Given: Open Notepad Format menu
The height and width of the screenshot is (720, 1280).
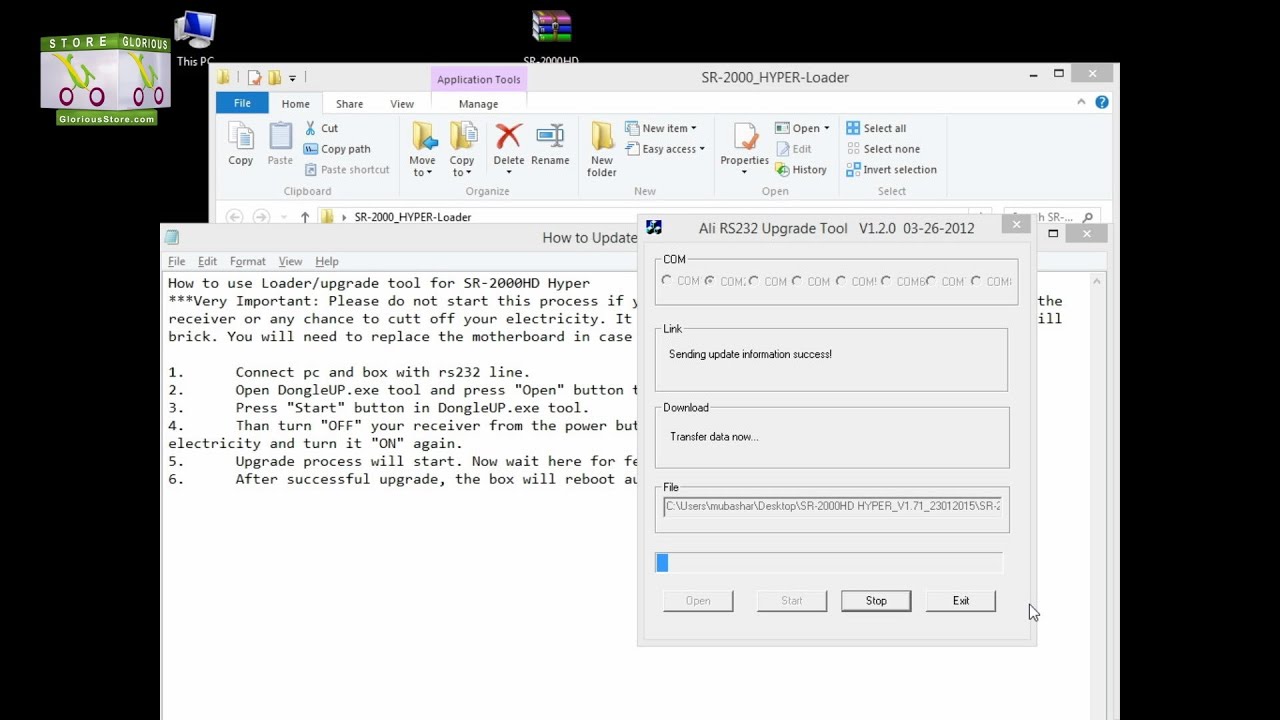Looking at the screenshot, I should (247, 261).
